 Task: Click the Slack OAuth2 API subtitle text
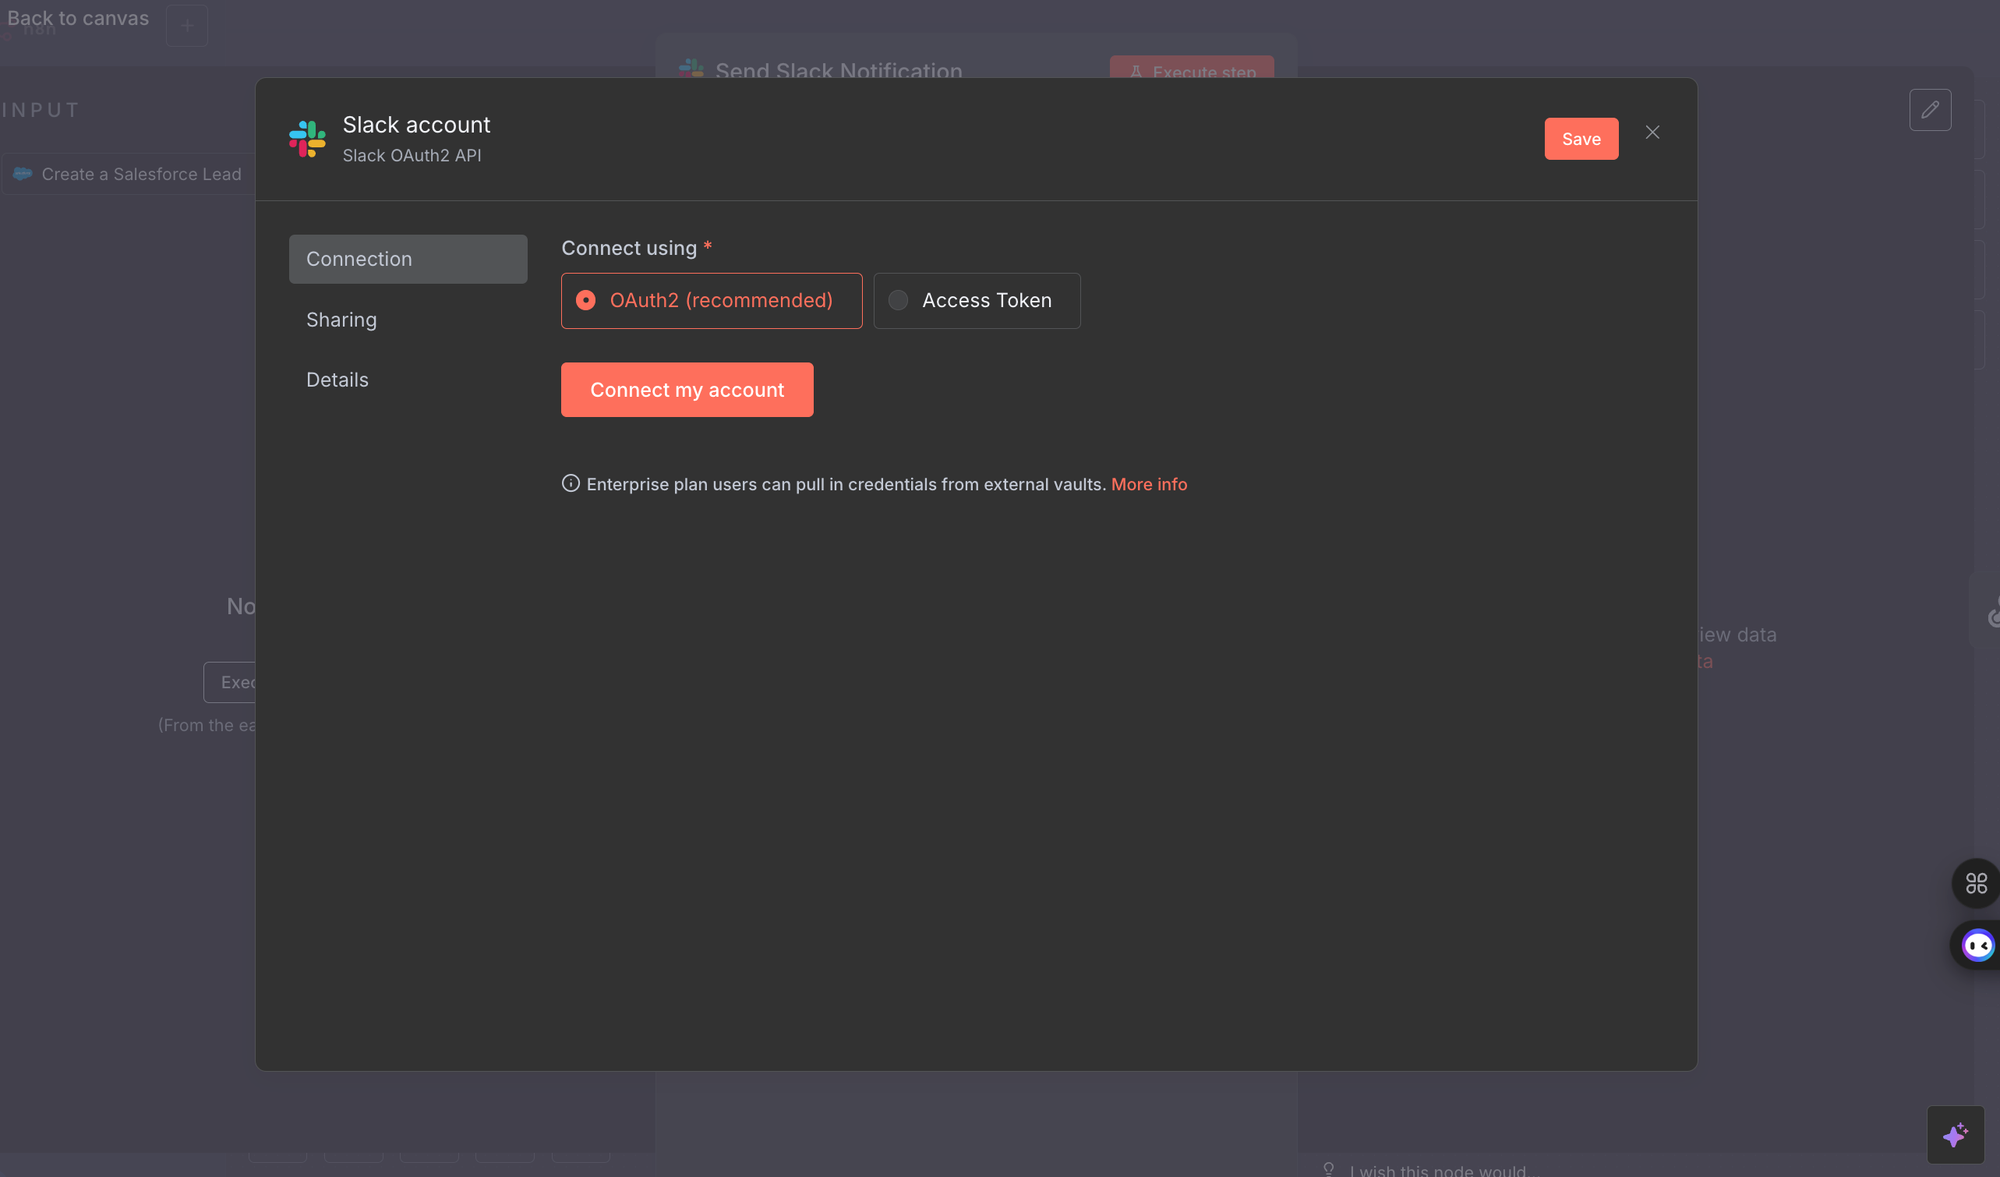[411, 156]
